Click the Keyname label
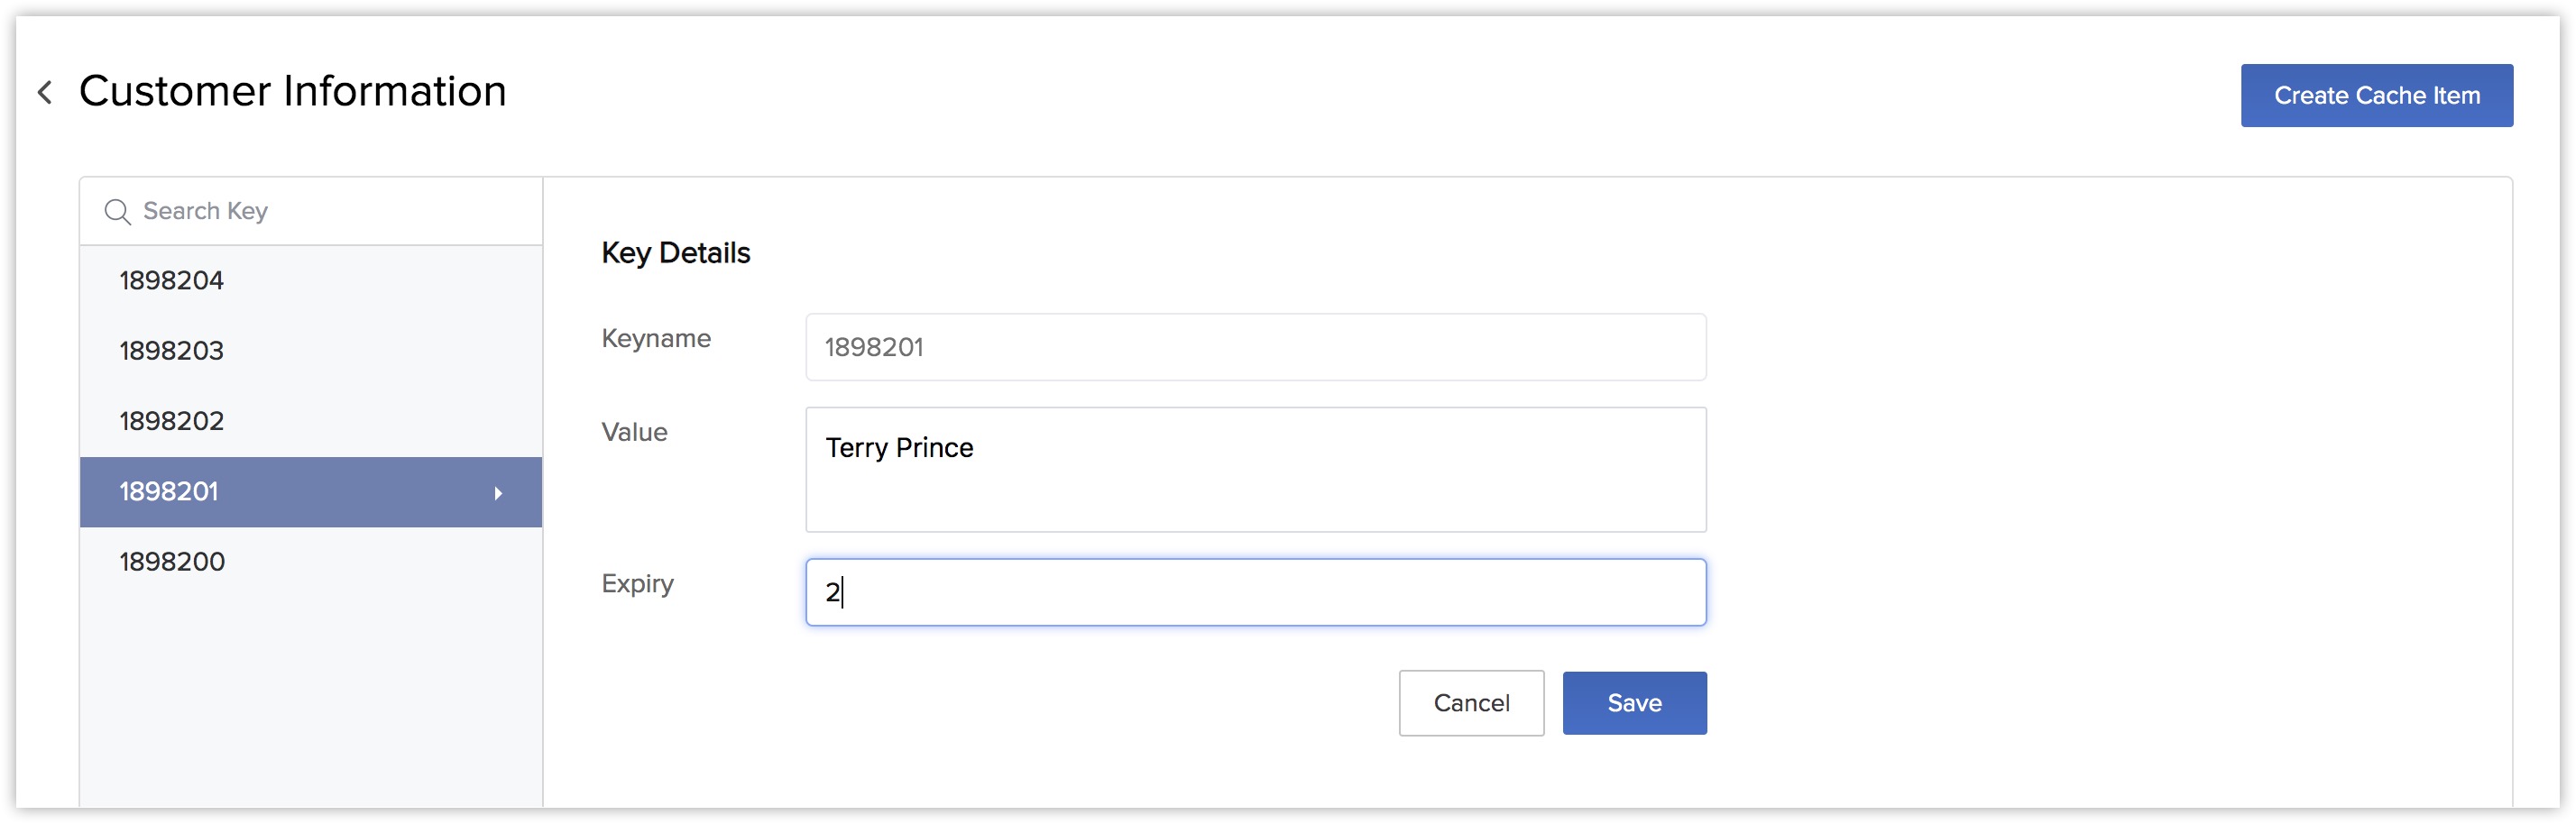The width and height of the screenshot is (2576, 824). (x=656, y=339)
